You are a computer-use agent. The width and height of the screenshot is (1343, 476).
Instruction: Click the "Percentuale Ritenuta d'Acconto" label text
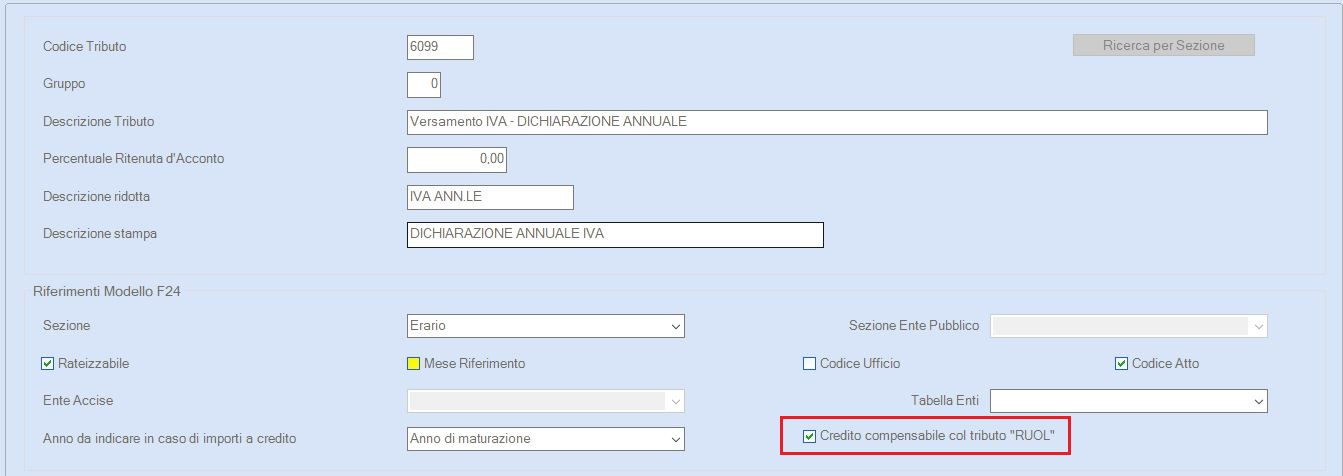[x=133, y=159]
